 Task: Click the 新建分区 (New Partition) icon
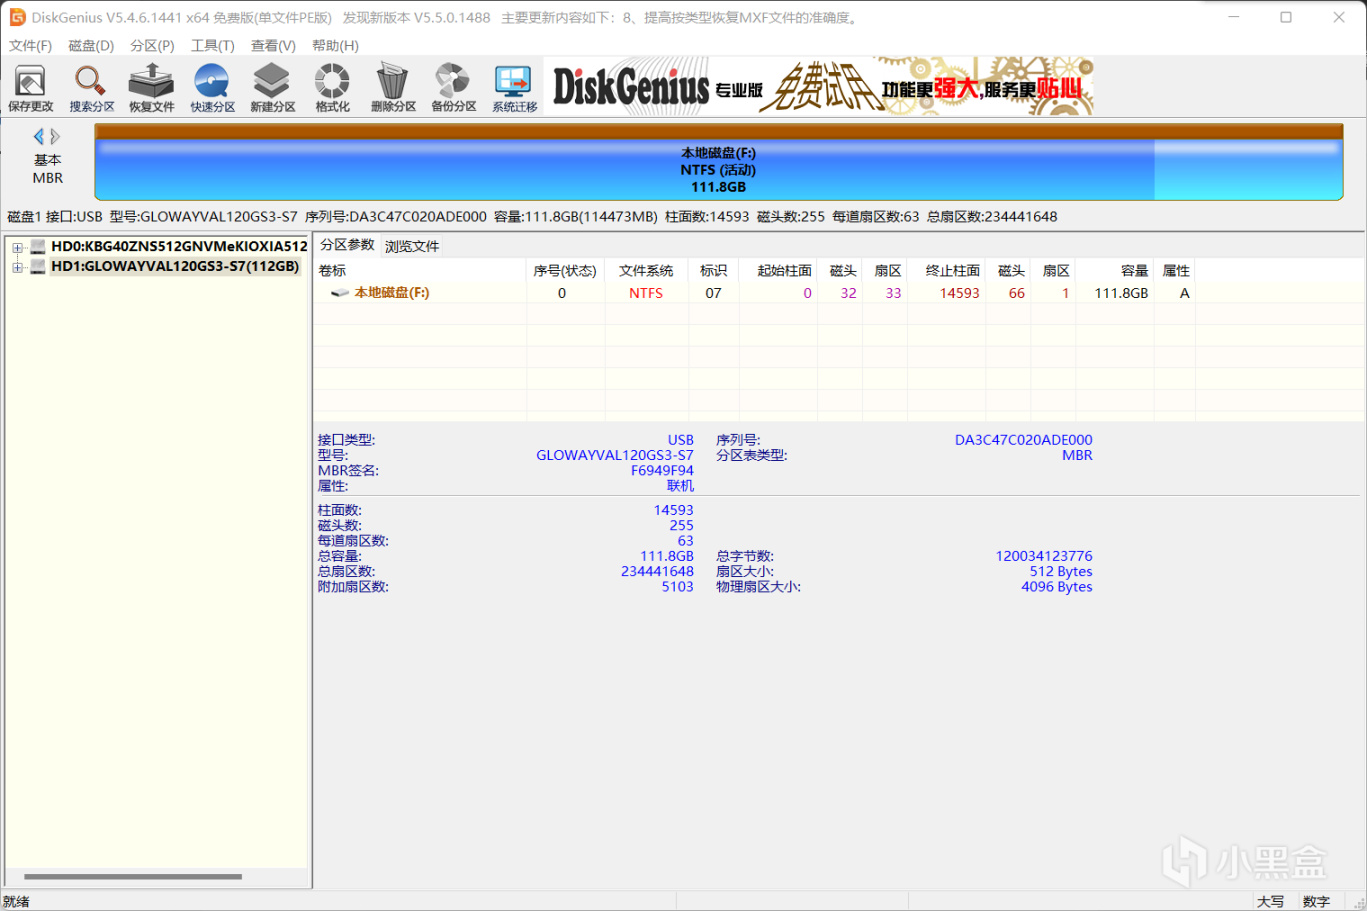[272, 88]
